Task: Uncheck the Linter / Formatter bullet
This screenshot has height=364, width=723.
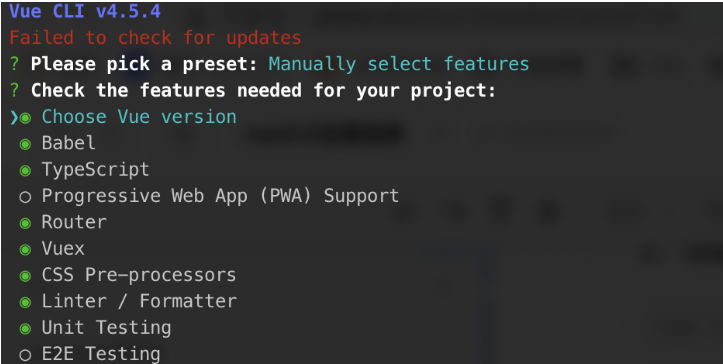Action: (25, 303)
